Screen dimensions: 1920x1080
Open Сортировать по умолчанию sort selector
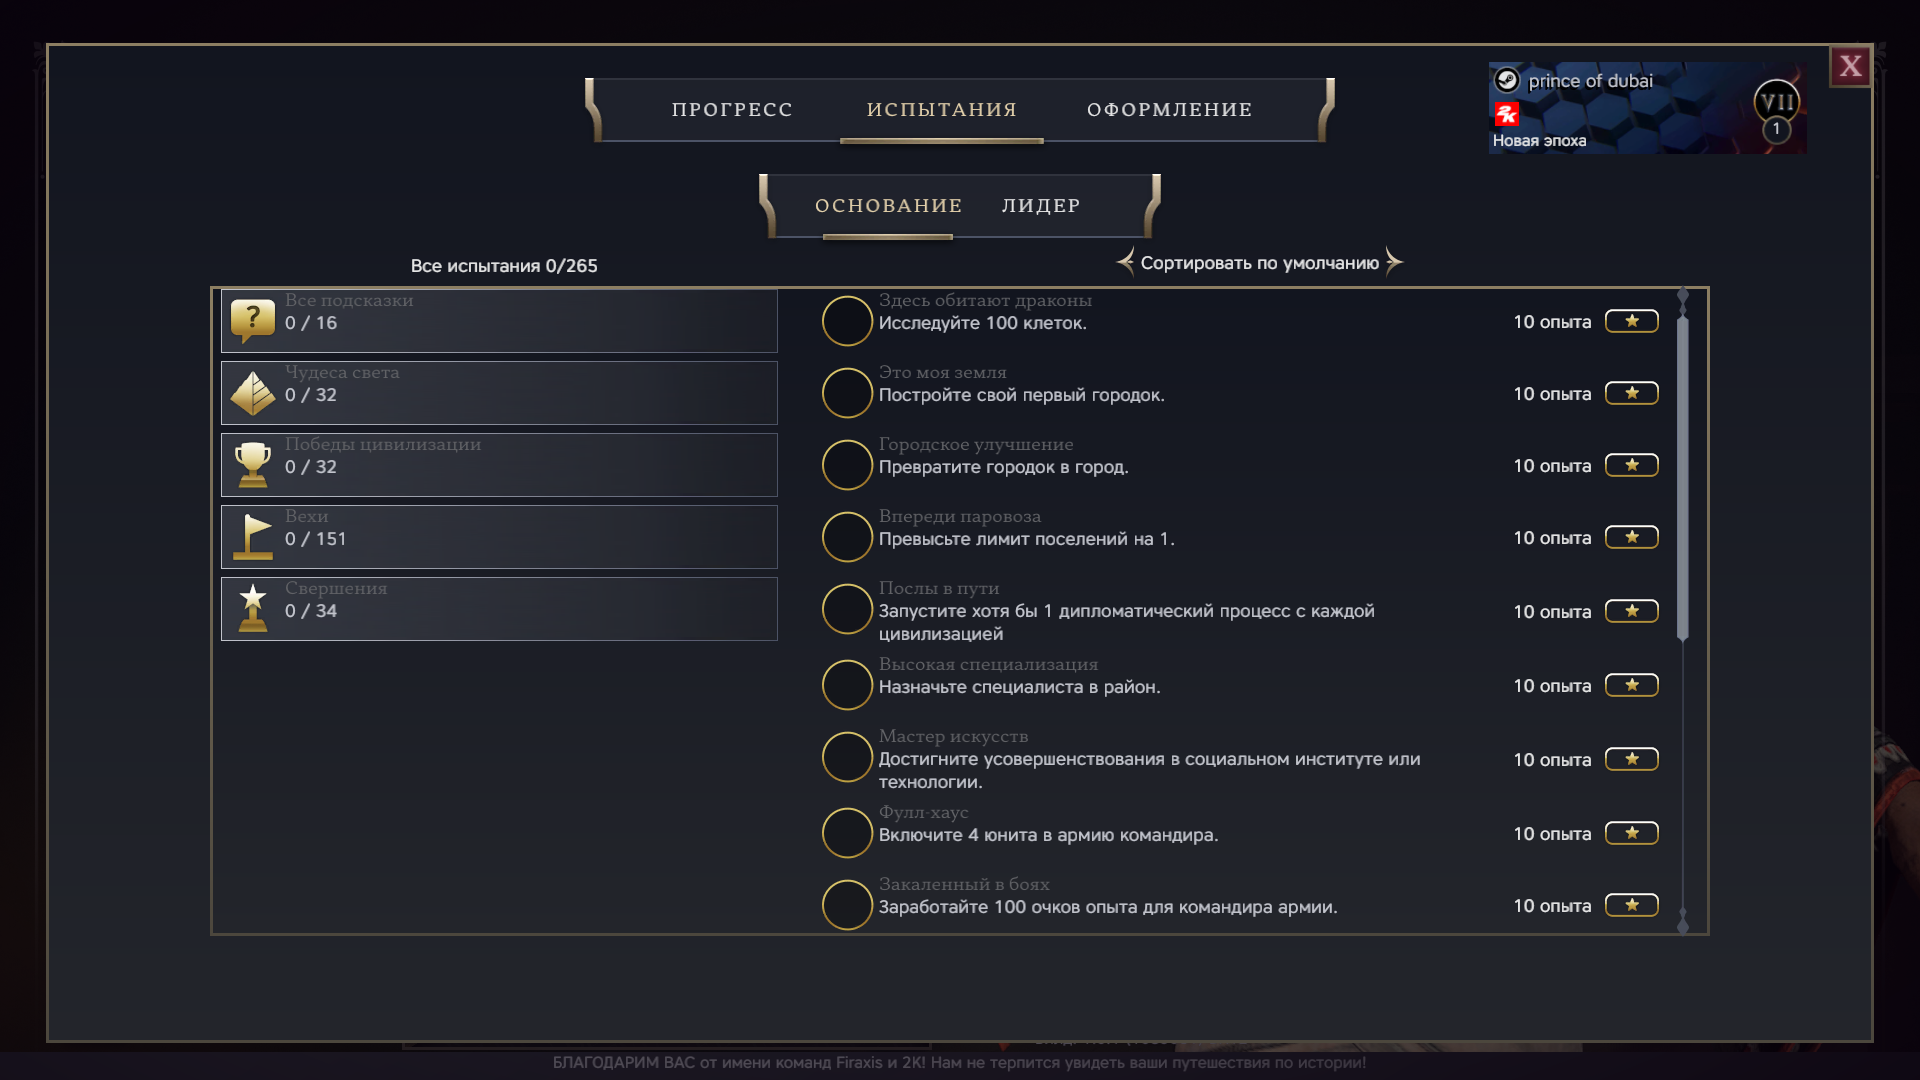[x=1260, y=263]
